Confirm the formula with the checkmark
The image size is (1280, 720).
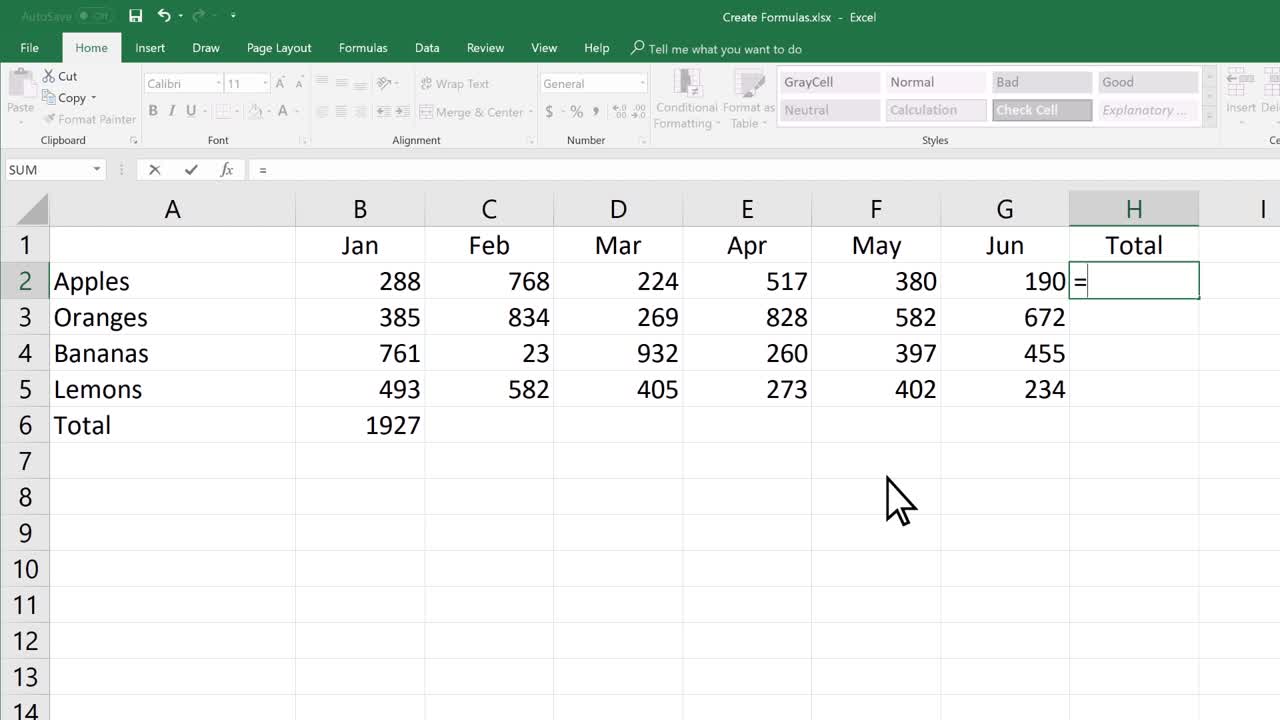[191, 170]
